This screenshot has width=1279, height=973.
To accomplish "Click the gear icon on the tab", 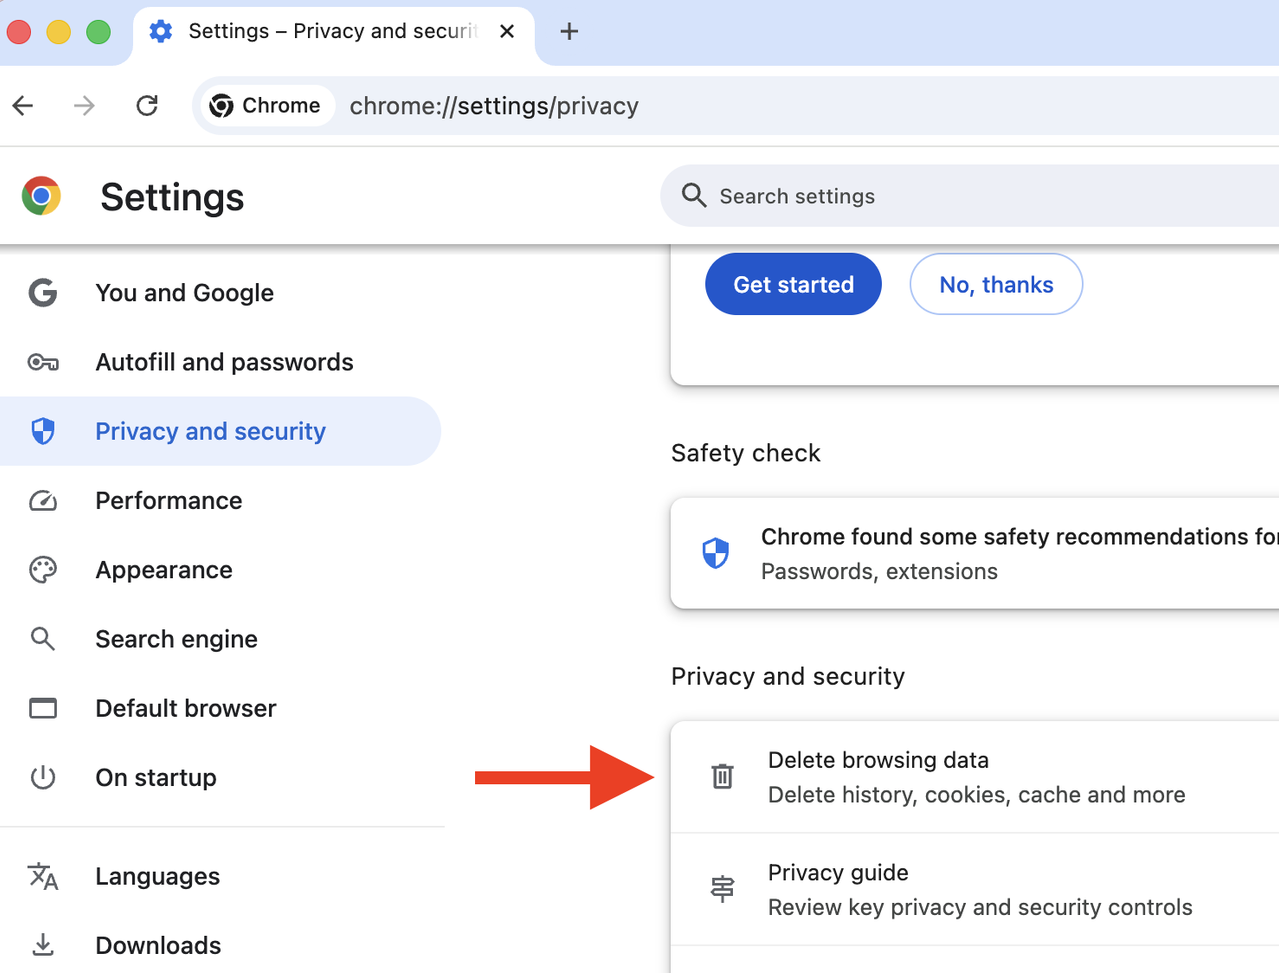I will 160,31.
